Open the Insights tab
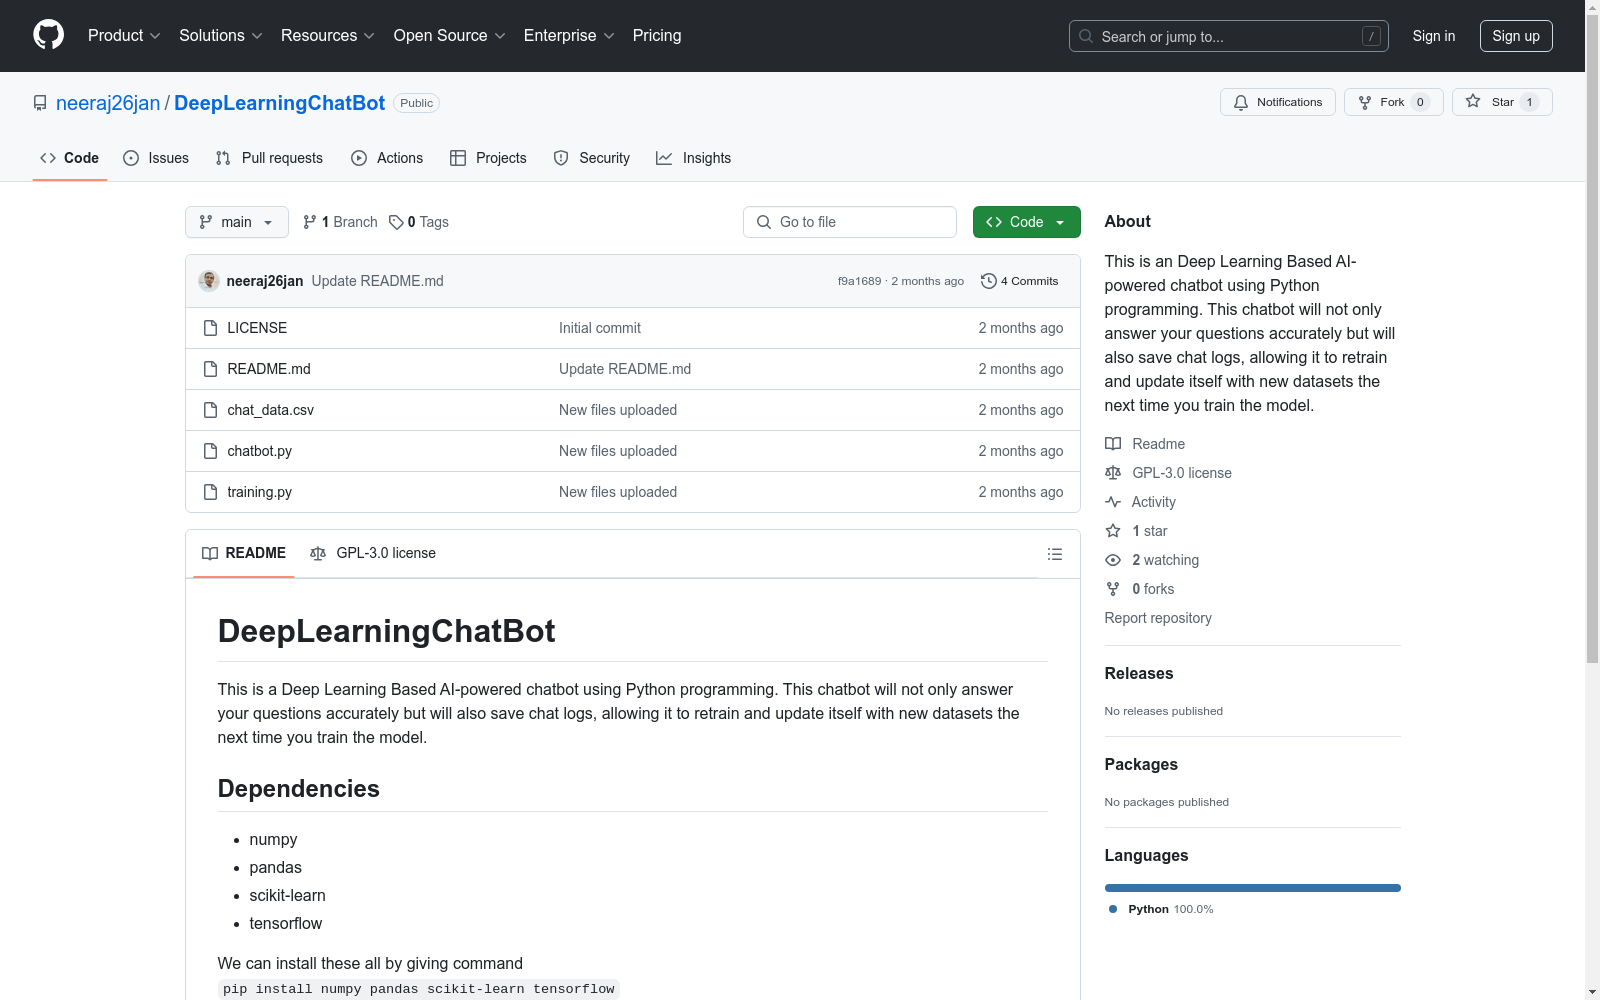This screenshot has height=1000, width=1600. click(x=693, y=158)
